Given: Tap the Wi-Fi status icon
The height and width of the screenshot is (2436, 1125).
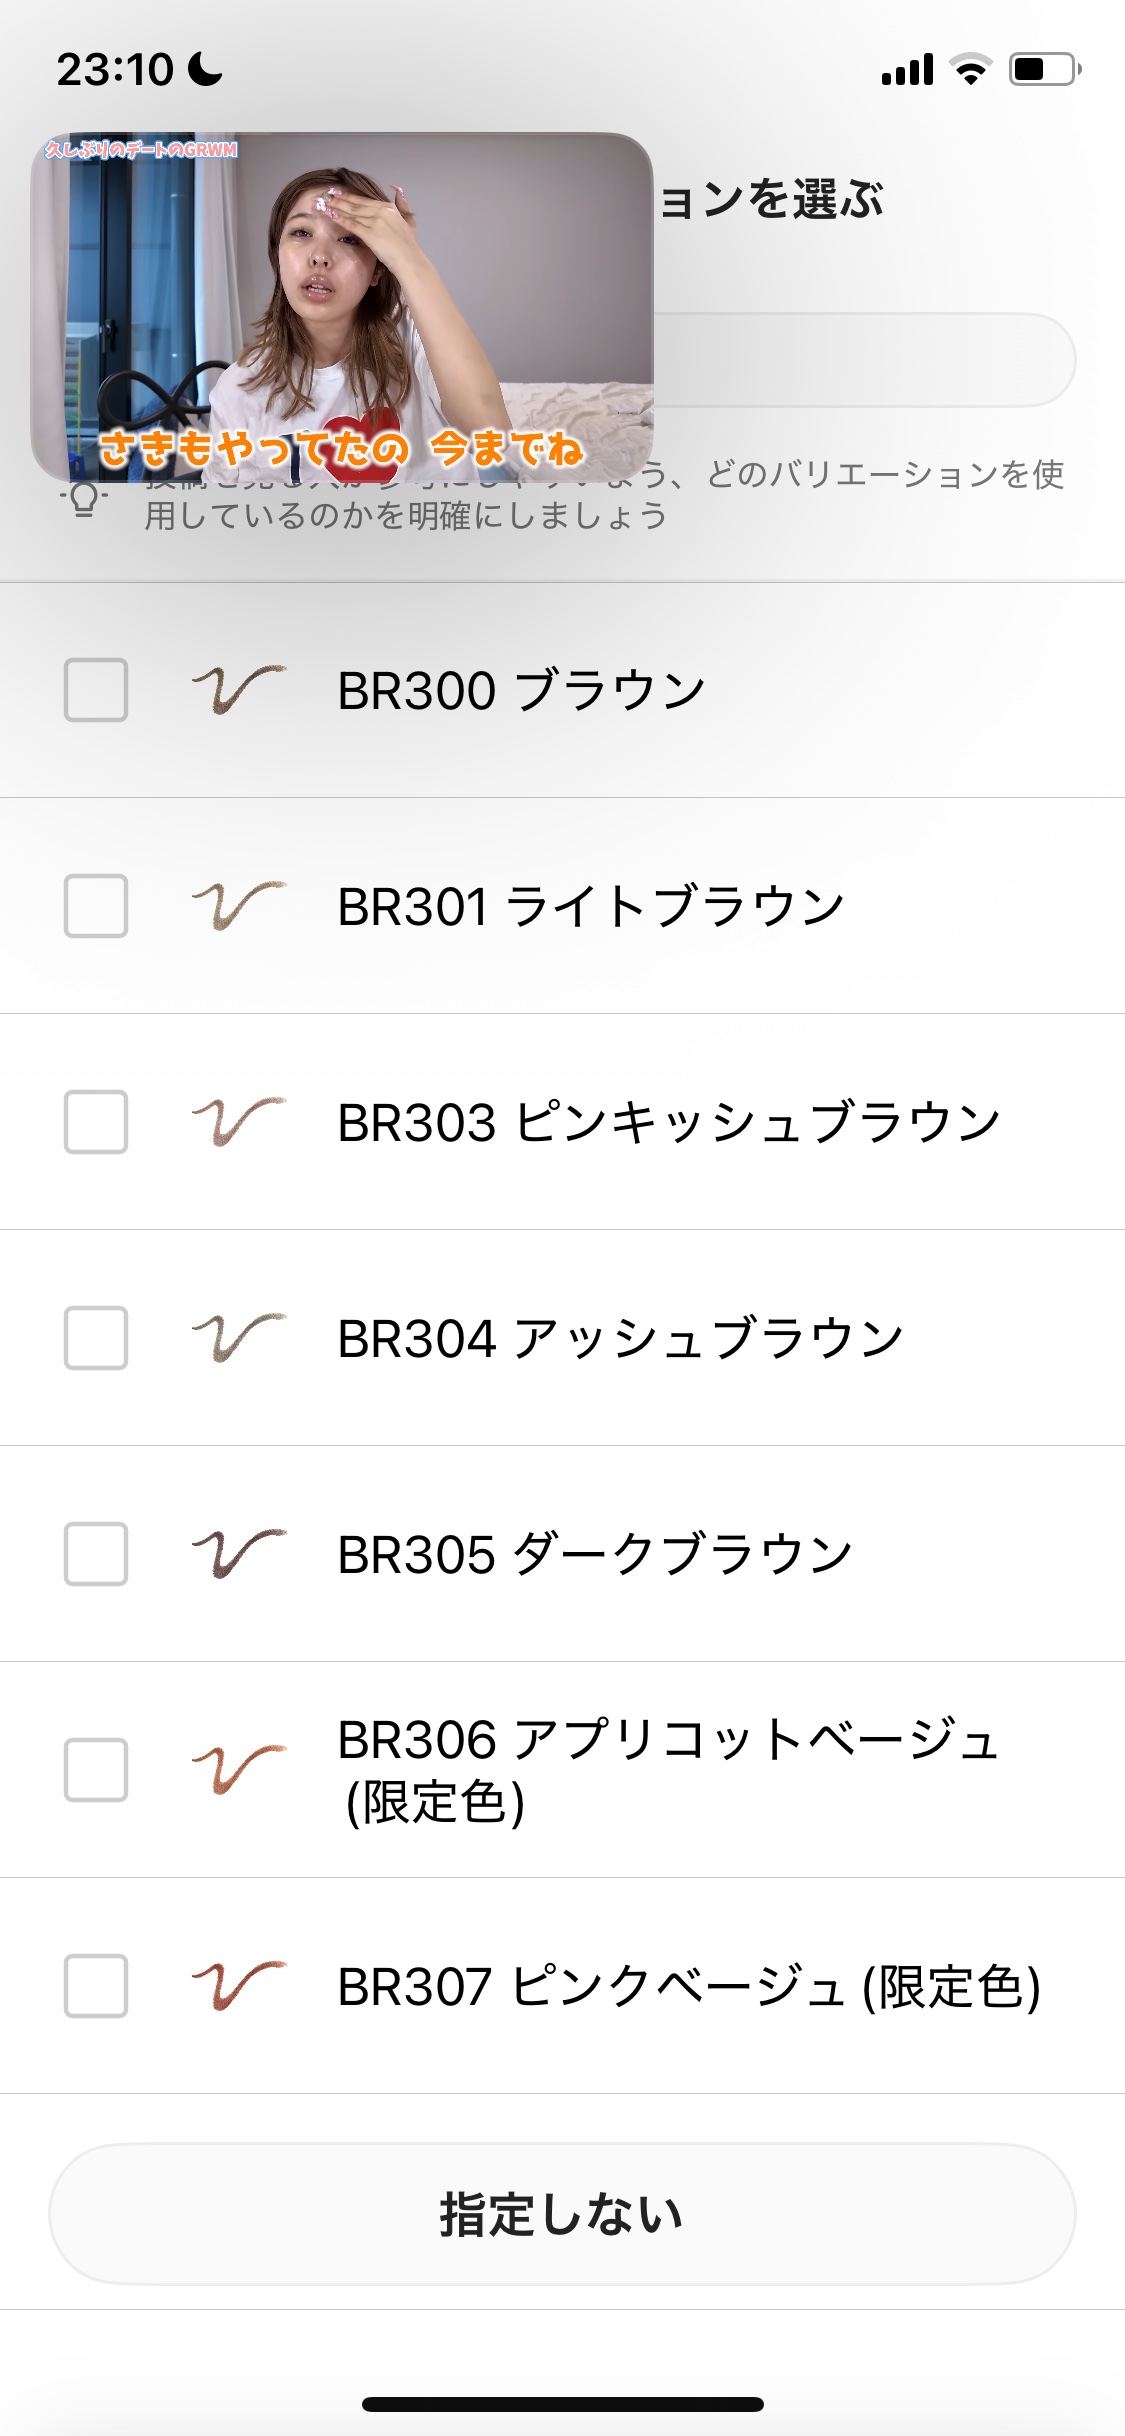Looking at the screenshot, I should pos(970,70).
